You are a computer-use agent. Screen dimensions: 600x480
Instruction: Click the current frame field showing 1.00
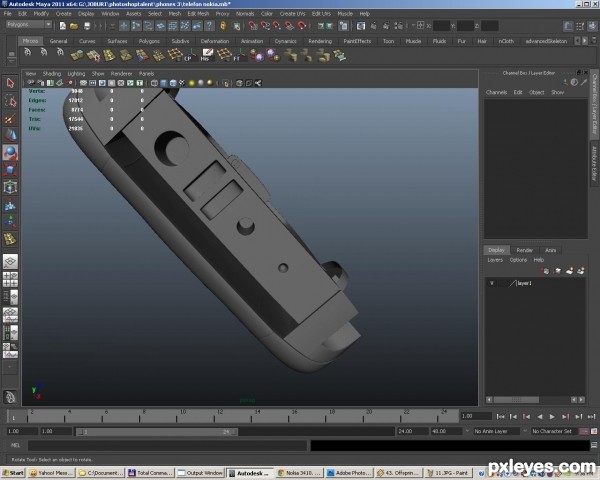click(476, 416)
